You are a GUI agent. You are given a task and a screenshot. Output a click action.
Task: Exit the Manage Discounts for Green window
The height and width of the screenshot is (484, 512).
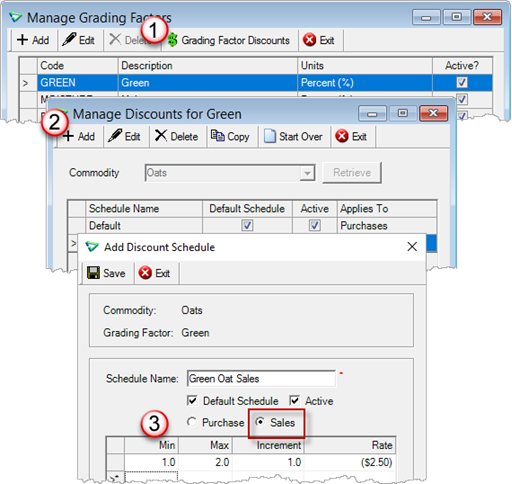(x=351, y=136)
